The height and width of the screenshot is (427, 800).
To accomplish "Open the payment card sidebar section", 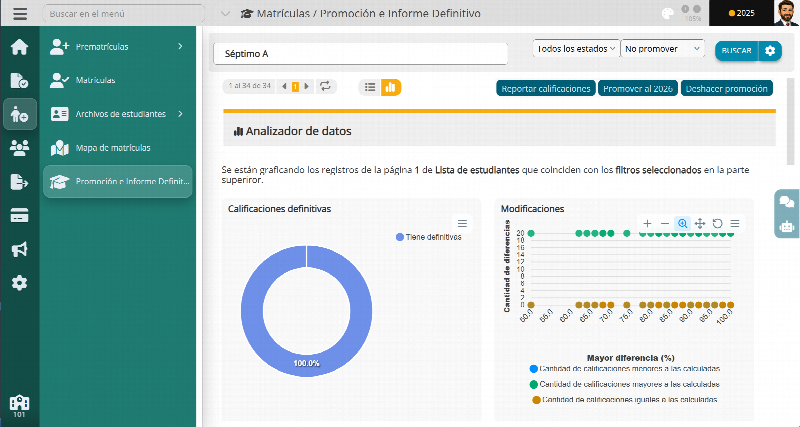I will pos(19,216).
